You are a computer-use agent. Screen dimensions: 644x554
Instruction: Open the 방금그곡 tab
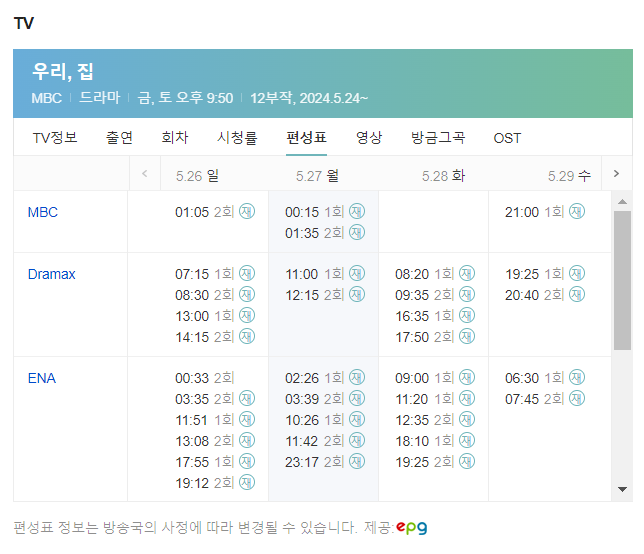click(x=438, y=138)
